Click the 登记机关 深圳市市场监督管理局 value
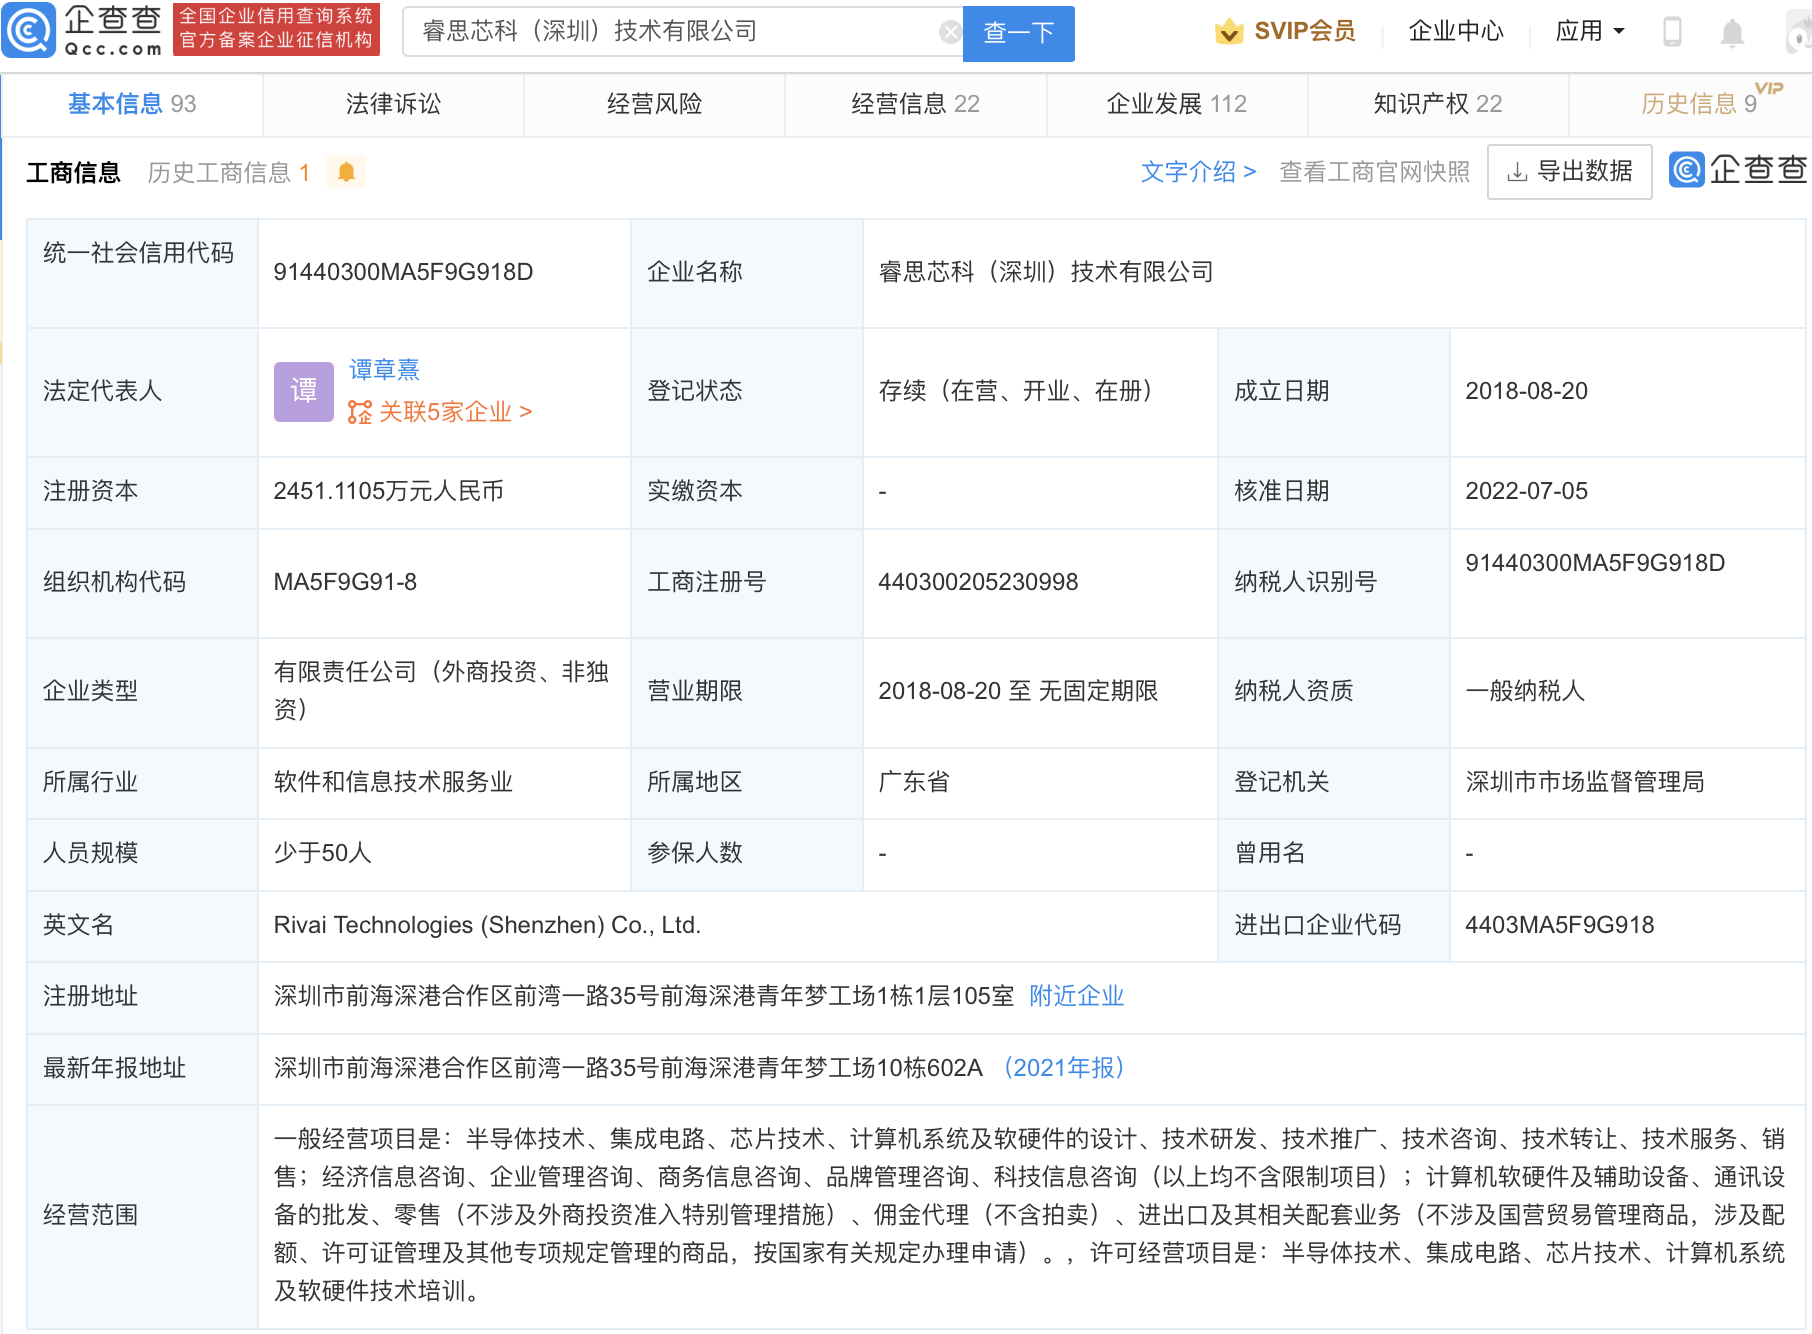1812x1334 pixels. tap(1584, 782)
